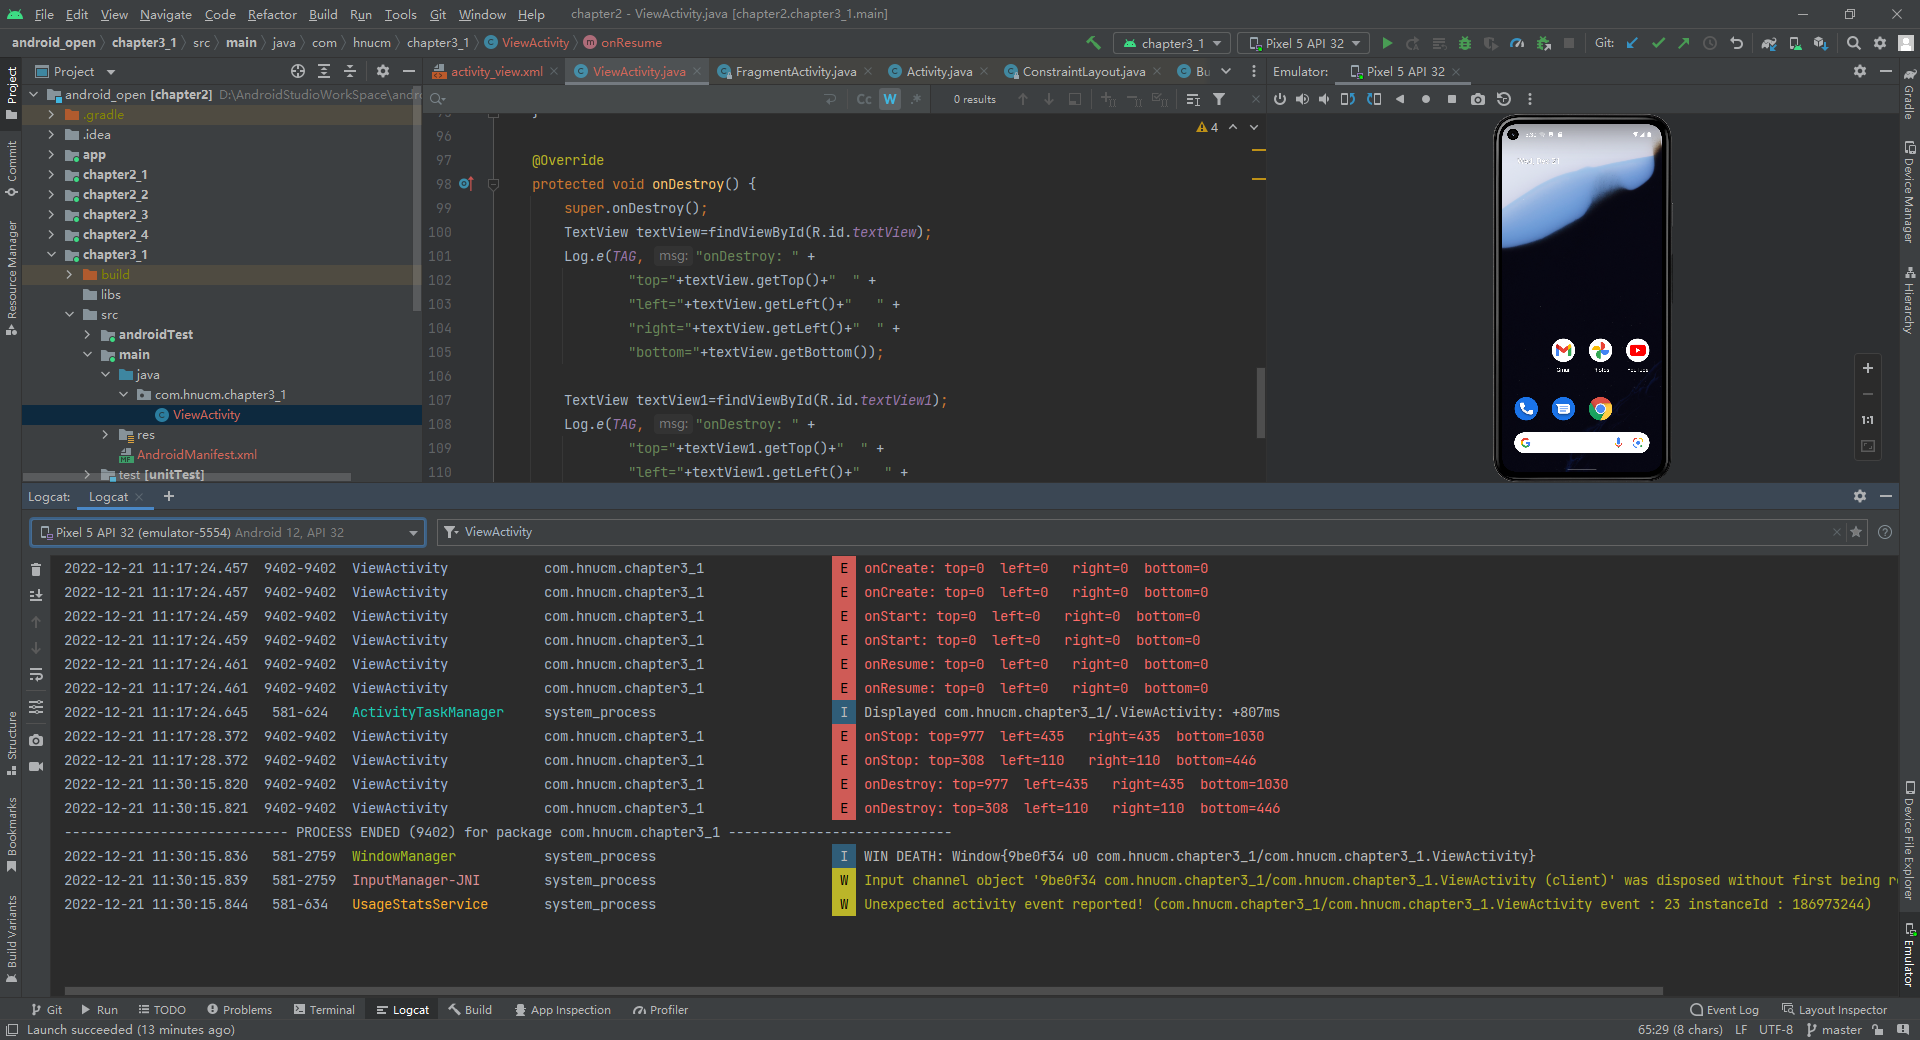This screenshot has height=1040, width=1920.
Task: Open IDE settings gear in main toolbar
Action: click(1880, 43)
